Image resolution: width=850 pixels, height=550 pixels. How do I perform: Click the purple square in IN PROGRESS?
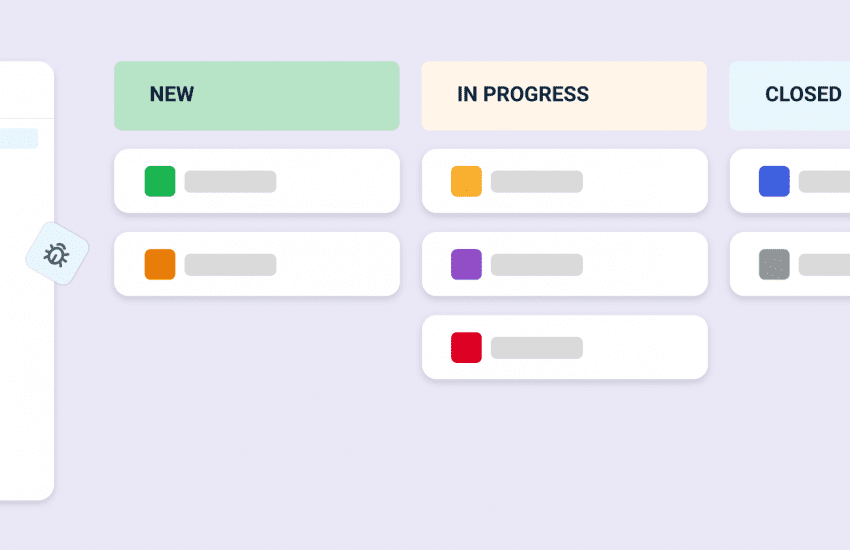pos(466,264)
